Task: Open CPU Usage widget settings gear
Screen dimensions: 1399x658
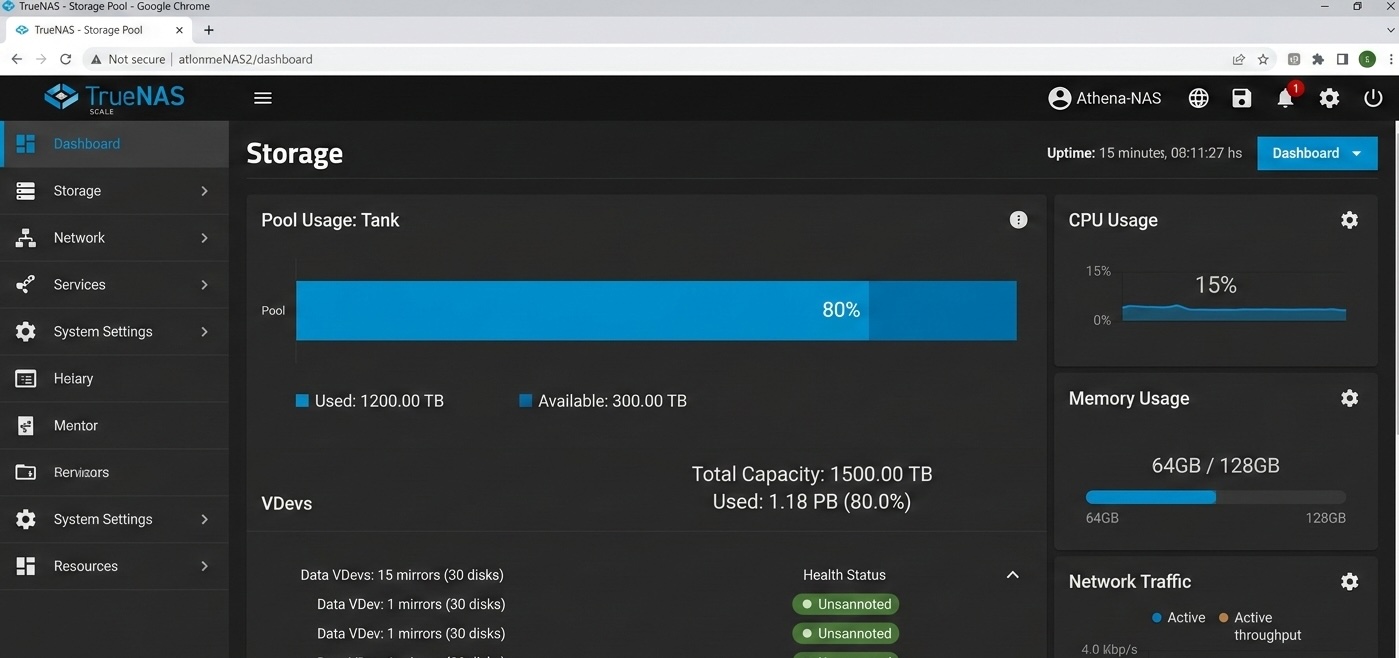Action: (1349, 219)
